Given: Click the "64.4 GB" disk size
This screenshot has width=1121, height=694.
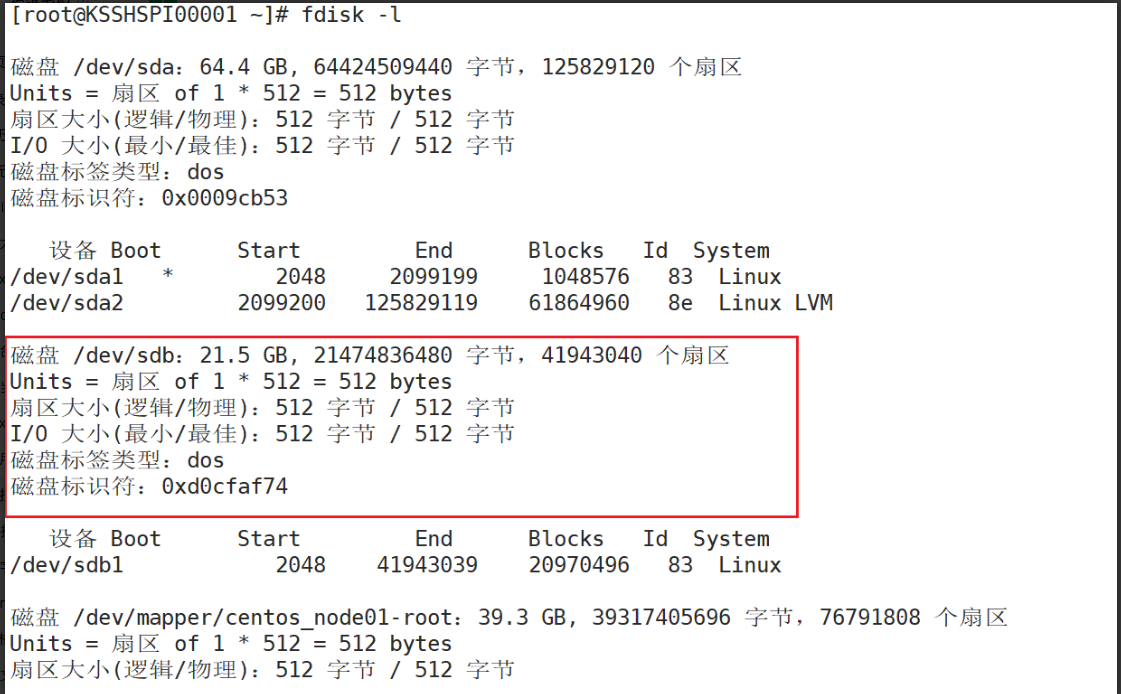Looking at the screenshot, I should point(243,67).
